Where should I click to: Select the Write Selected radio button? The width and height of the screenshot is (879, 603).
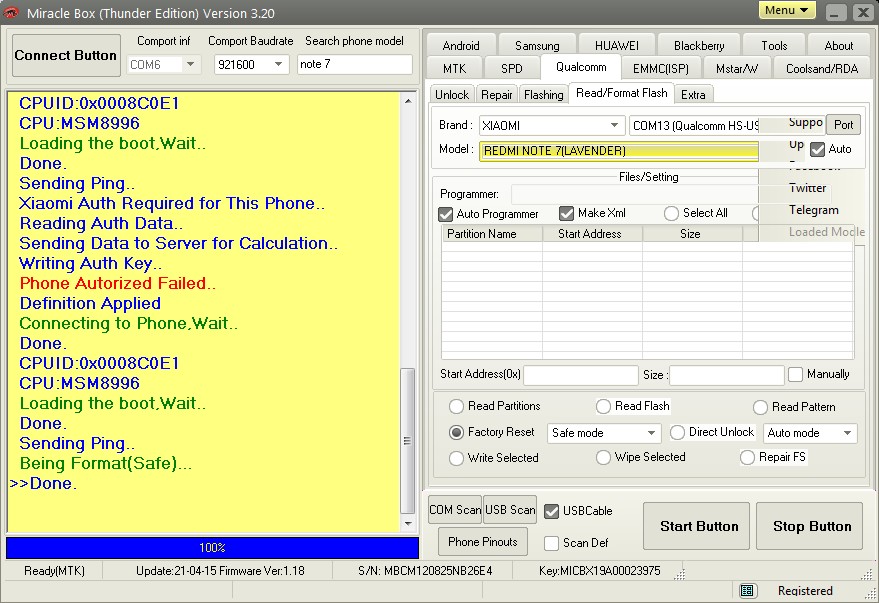[456, 458]
